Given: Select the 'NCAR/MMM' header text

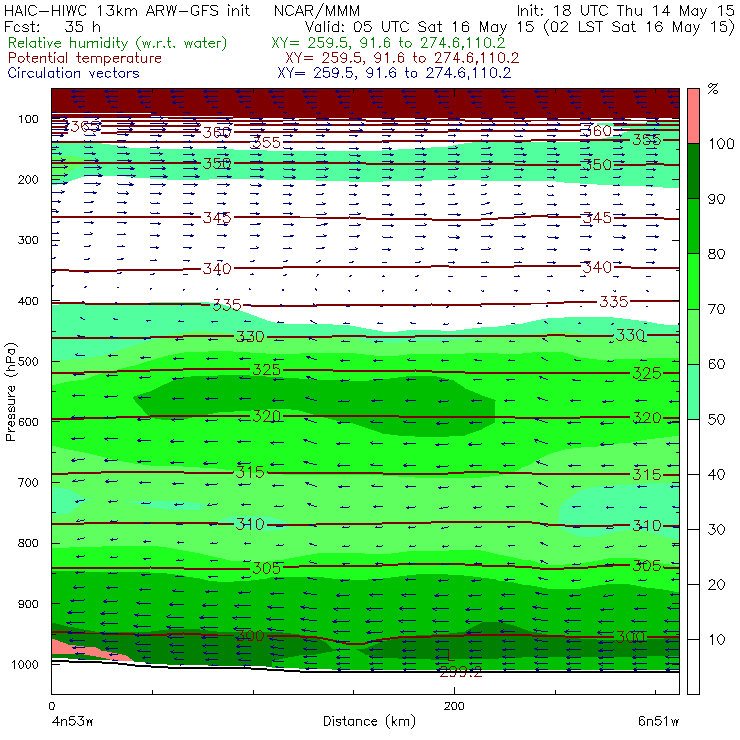Looking at the screenshot, I should coord(317,10).
